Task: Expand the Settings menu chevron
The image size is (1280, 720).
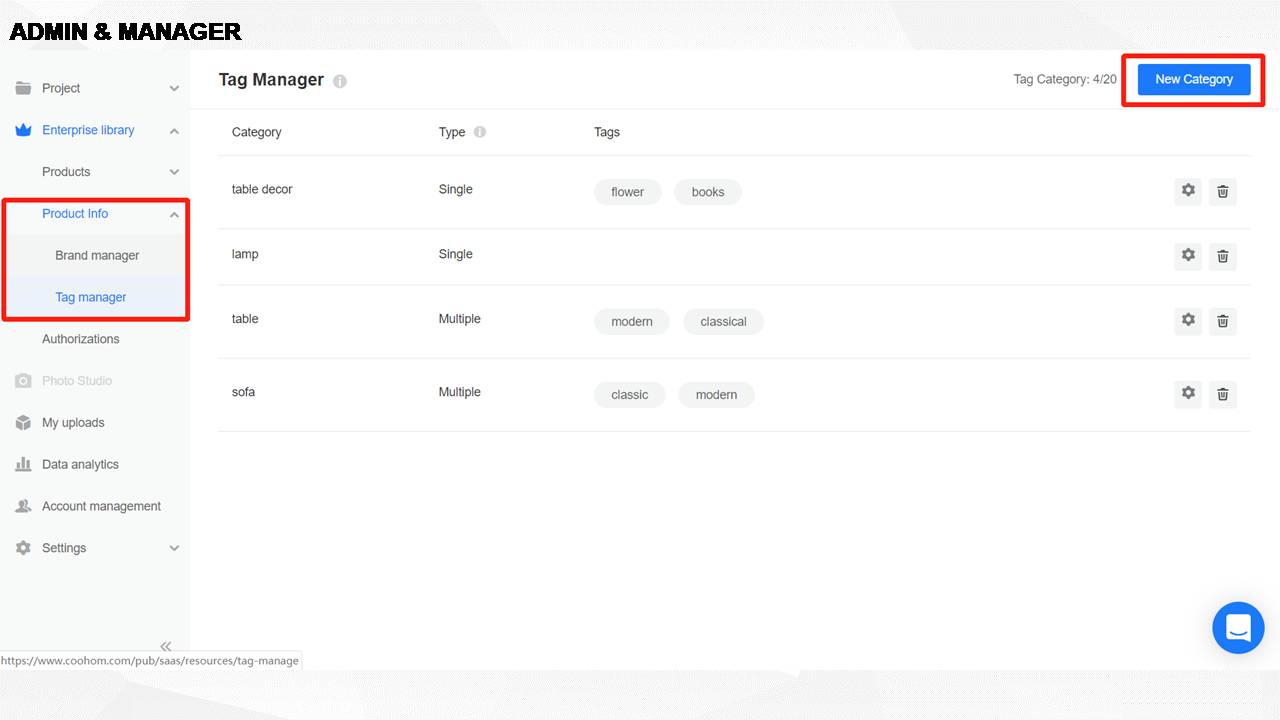Action: [x=174, y=549]
